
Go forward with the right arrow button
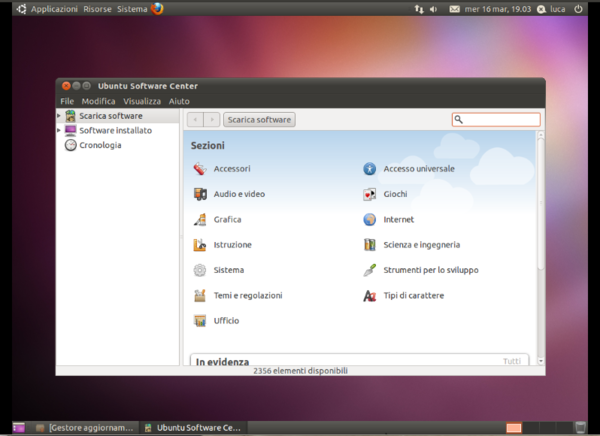[x=212, y=120]
